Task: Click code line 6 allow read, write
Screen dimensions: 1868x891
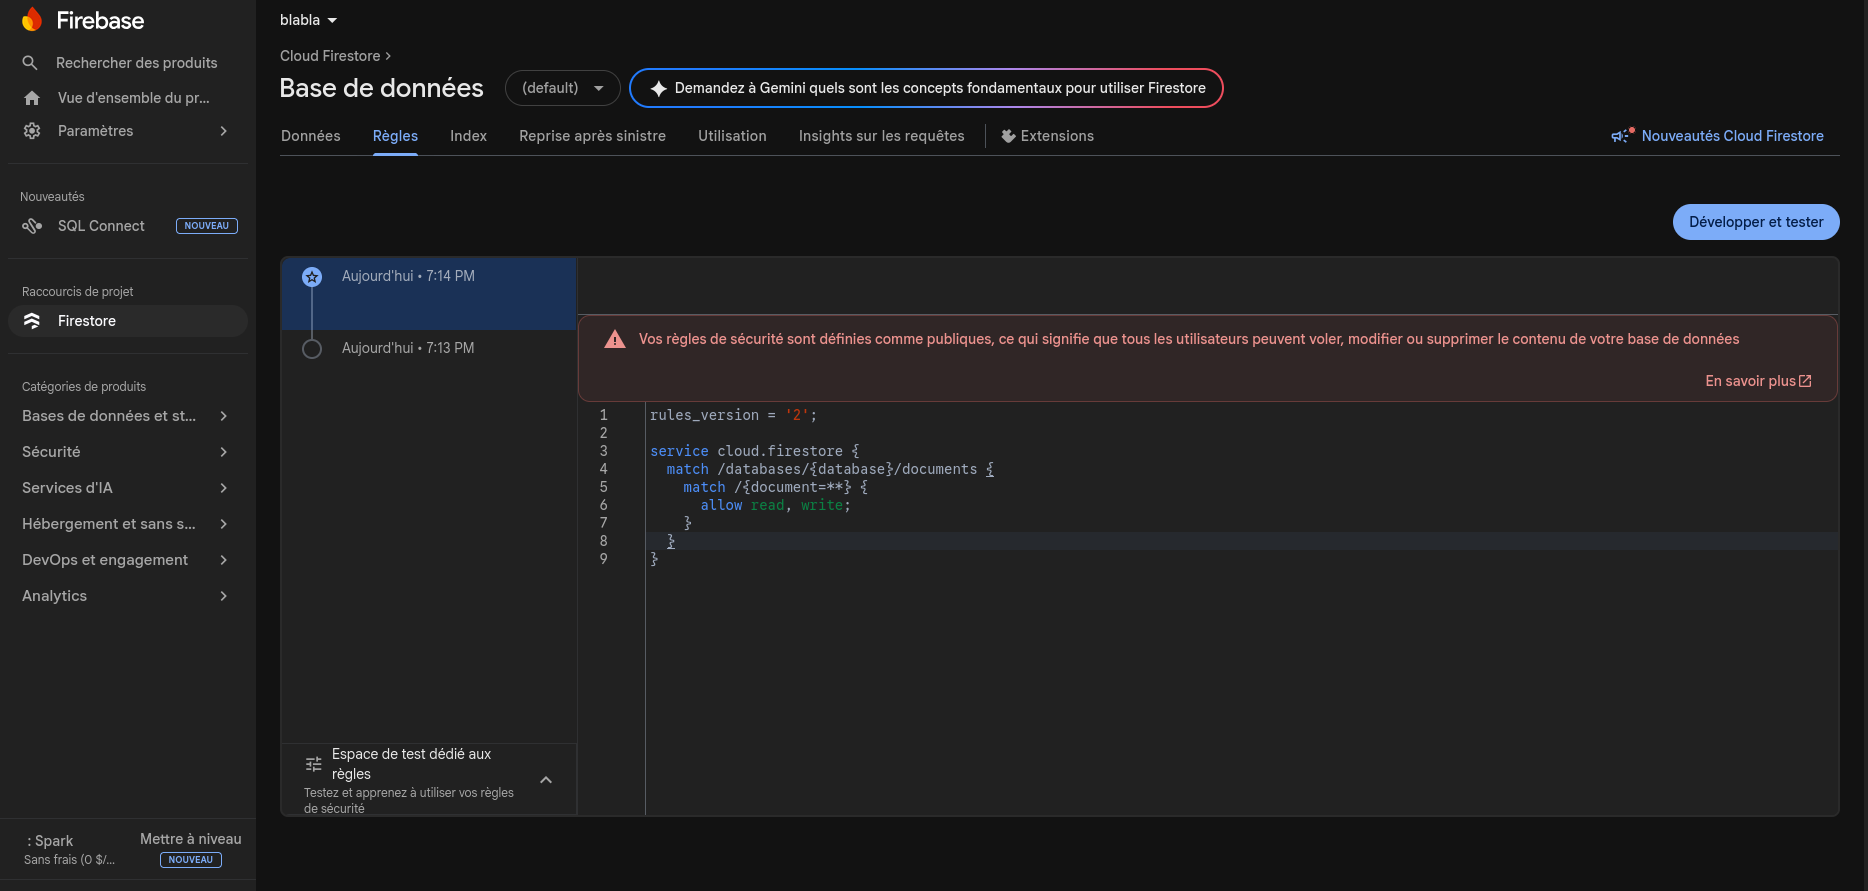Action: coord(775,506)
